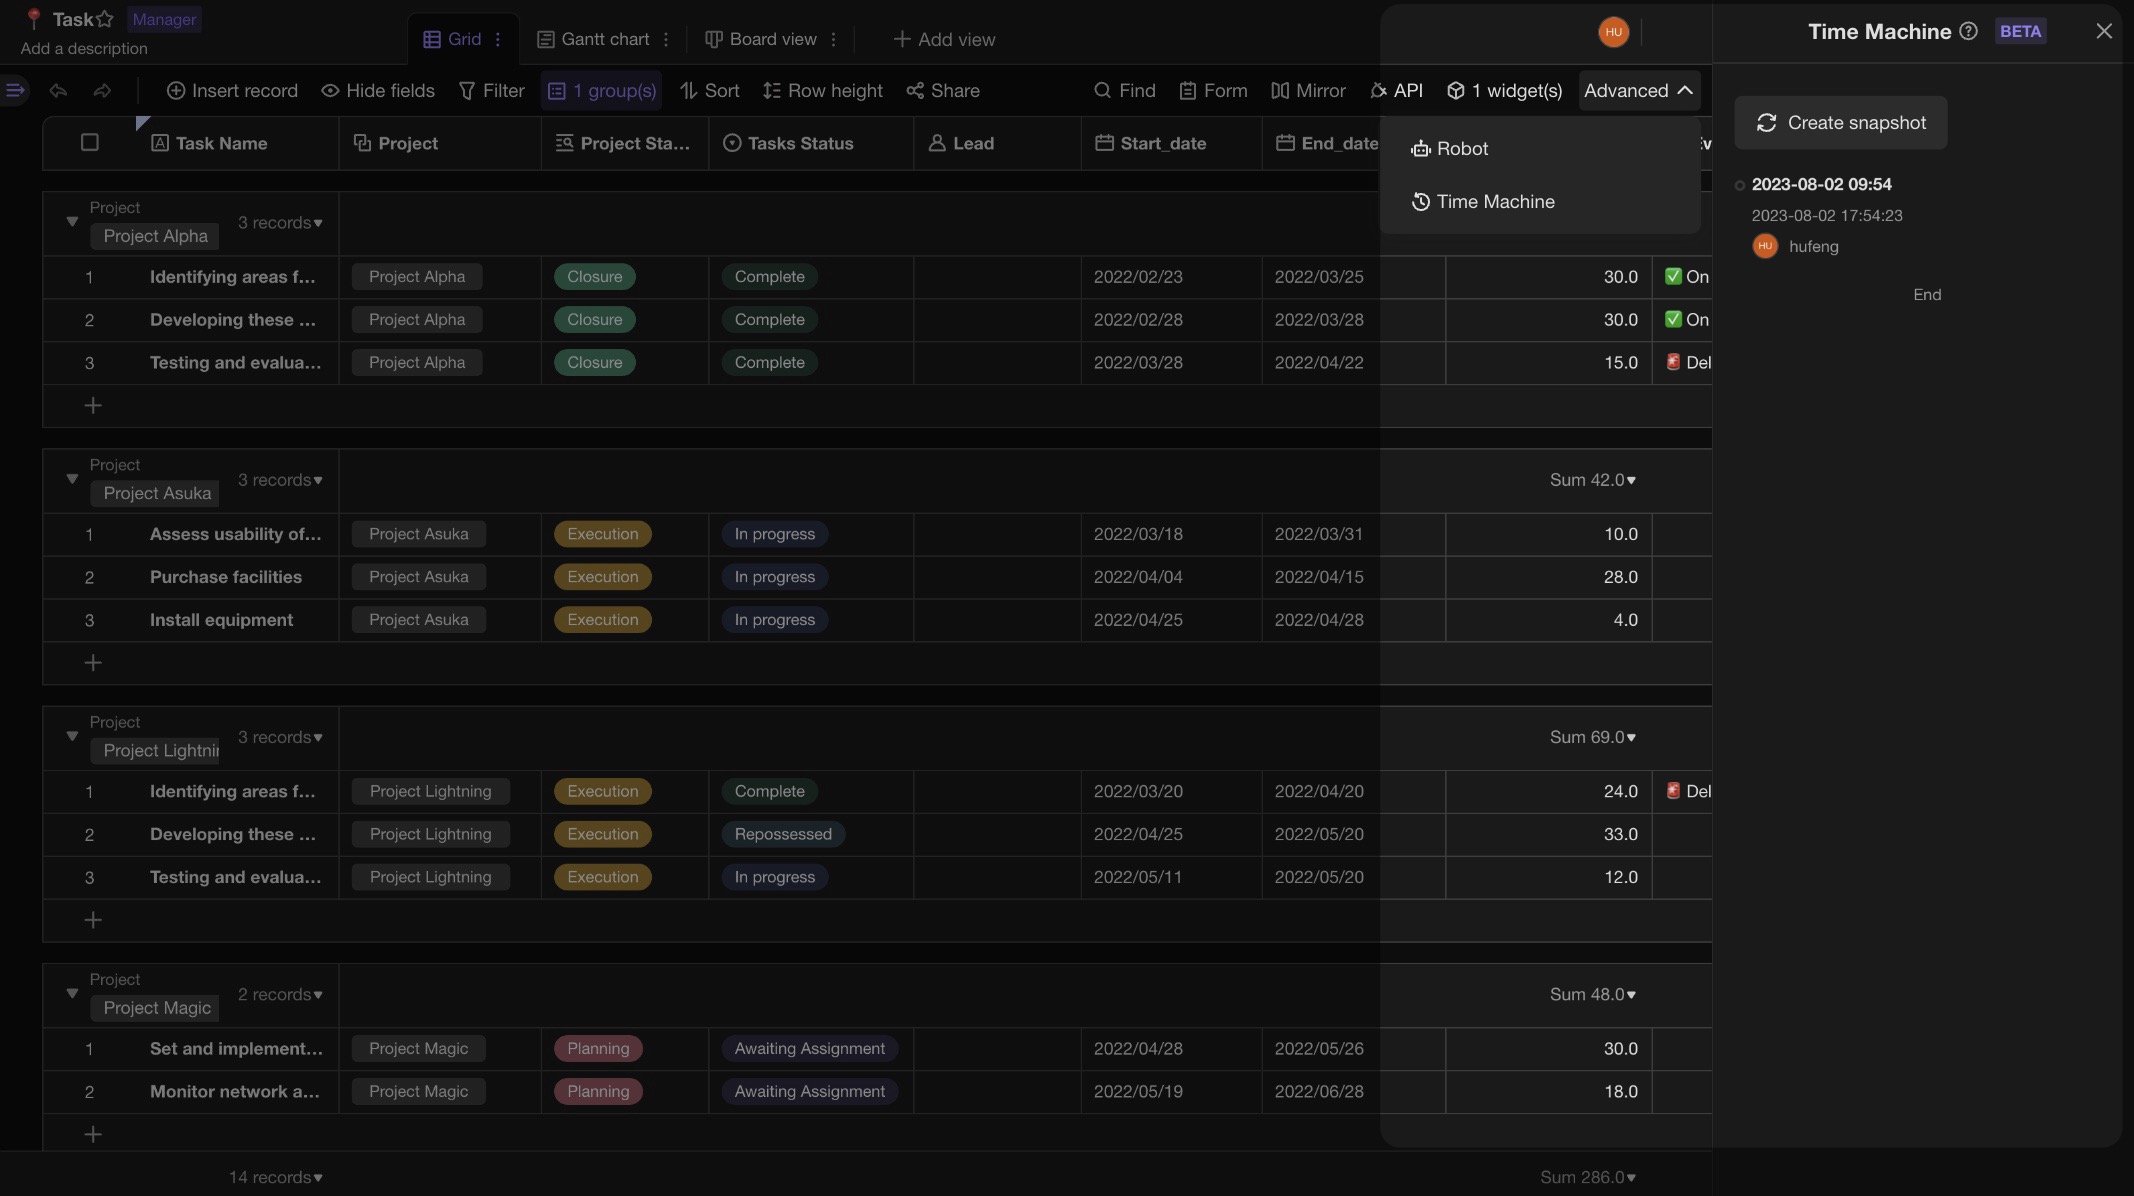The image size is (2134, 1196).
Task: Click the BETA label in Time Machine
Action: (x=2020, y=31)
